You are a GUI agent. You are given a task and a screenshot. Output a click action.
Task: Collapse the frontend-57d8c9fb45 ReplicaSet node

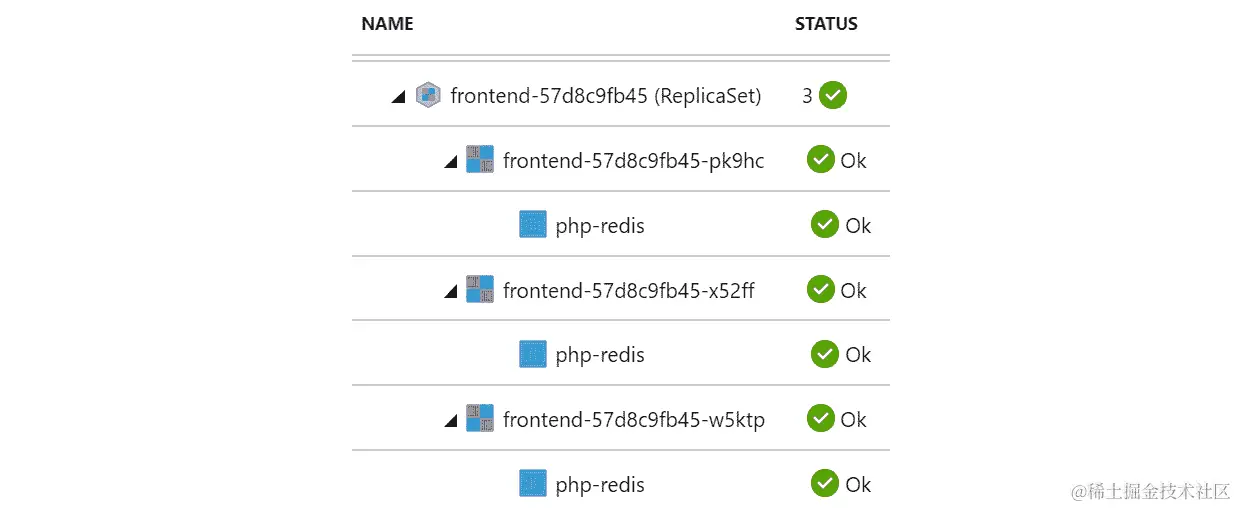tap(398, 98)
